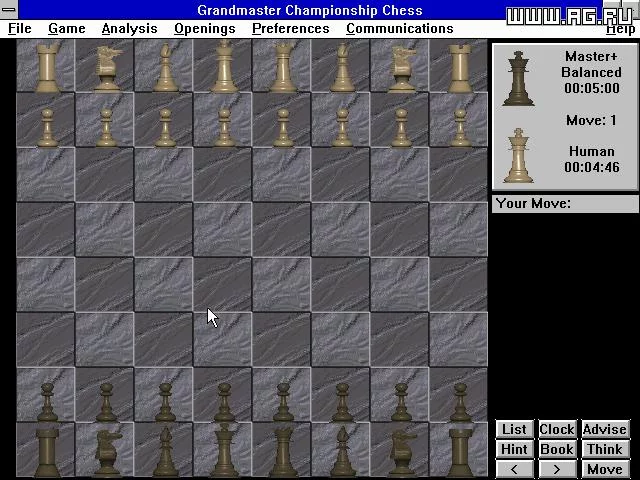
Task: Select the light rook in the top-left corner
Action: [x=47, y=67]
